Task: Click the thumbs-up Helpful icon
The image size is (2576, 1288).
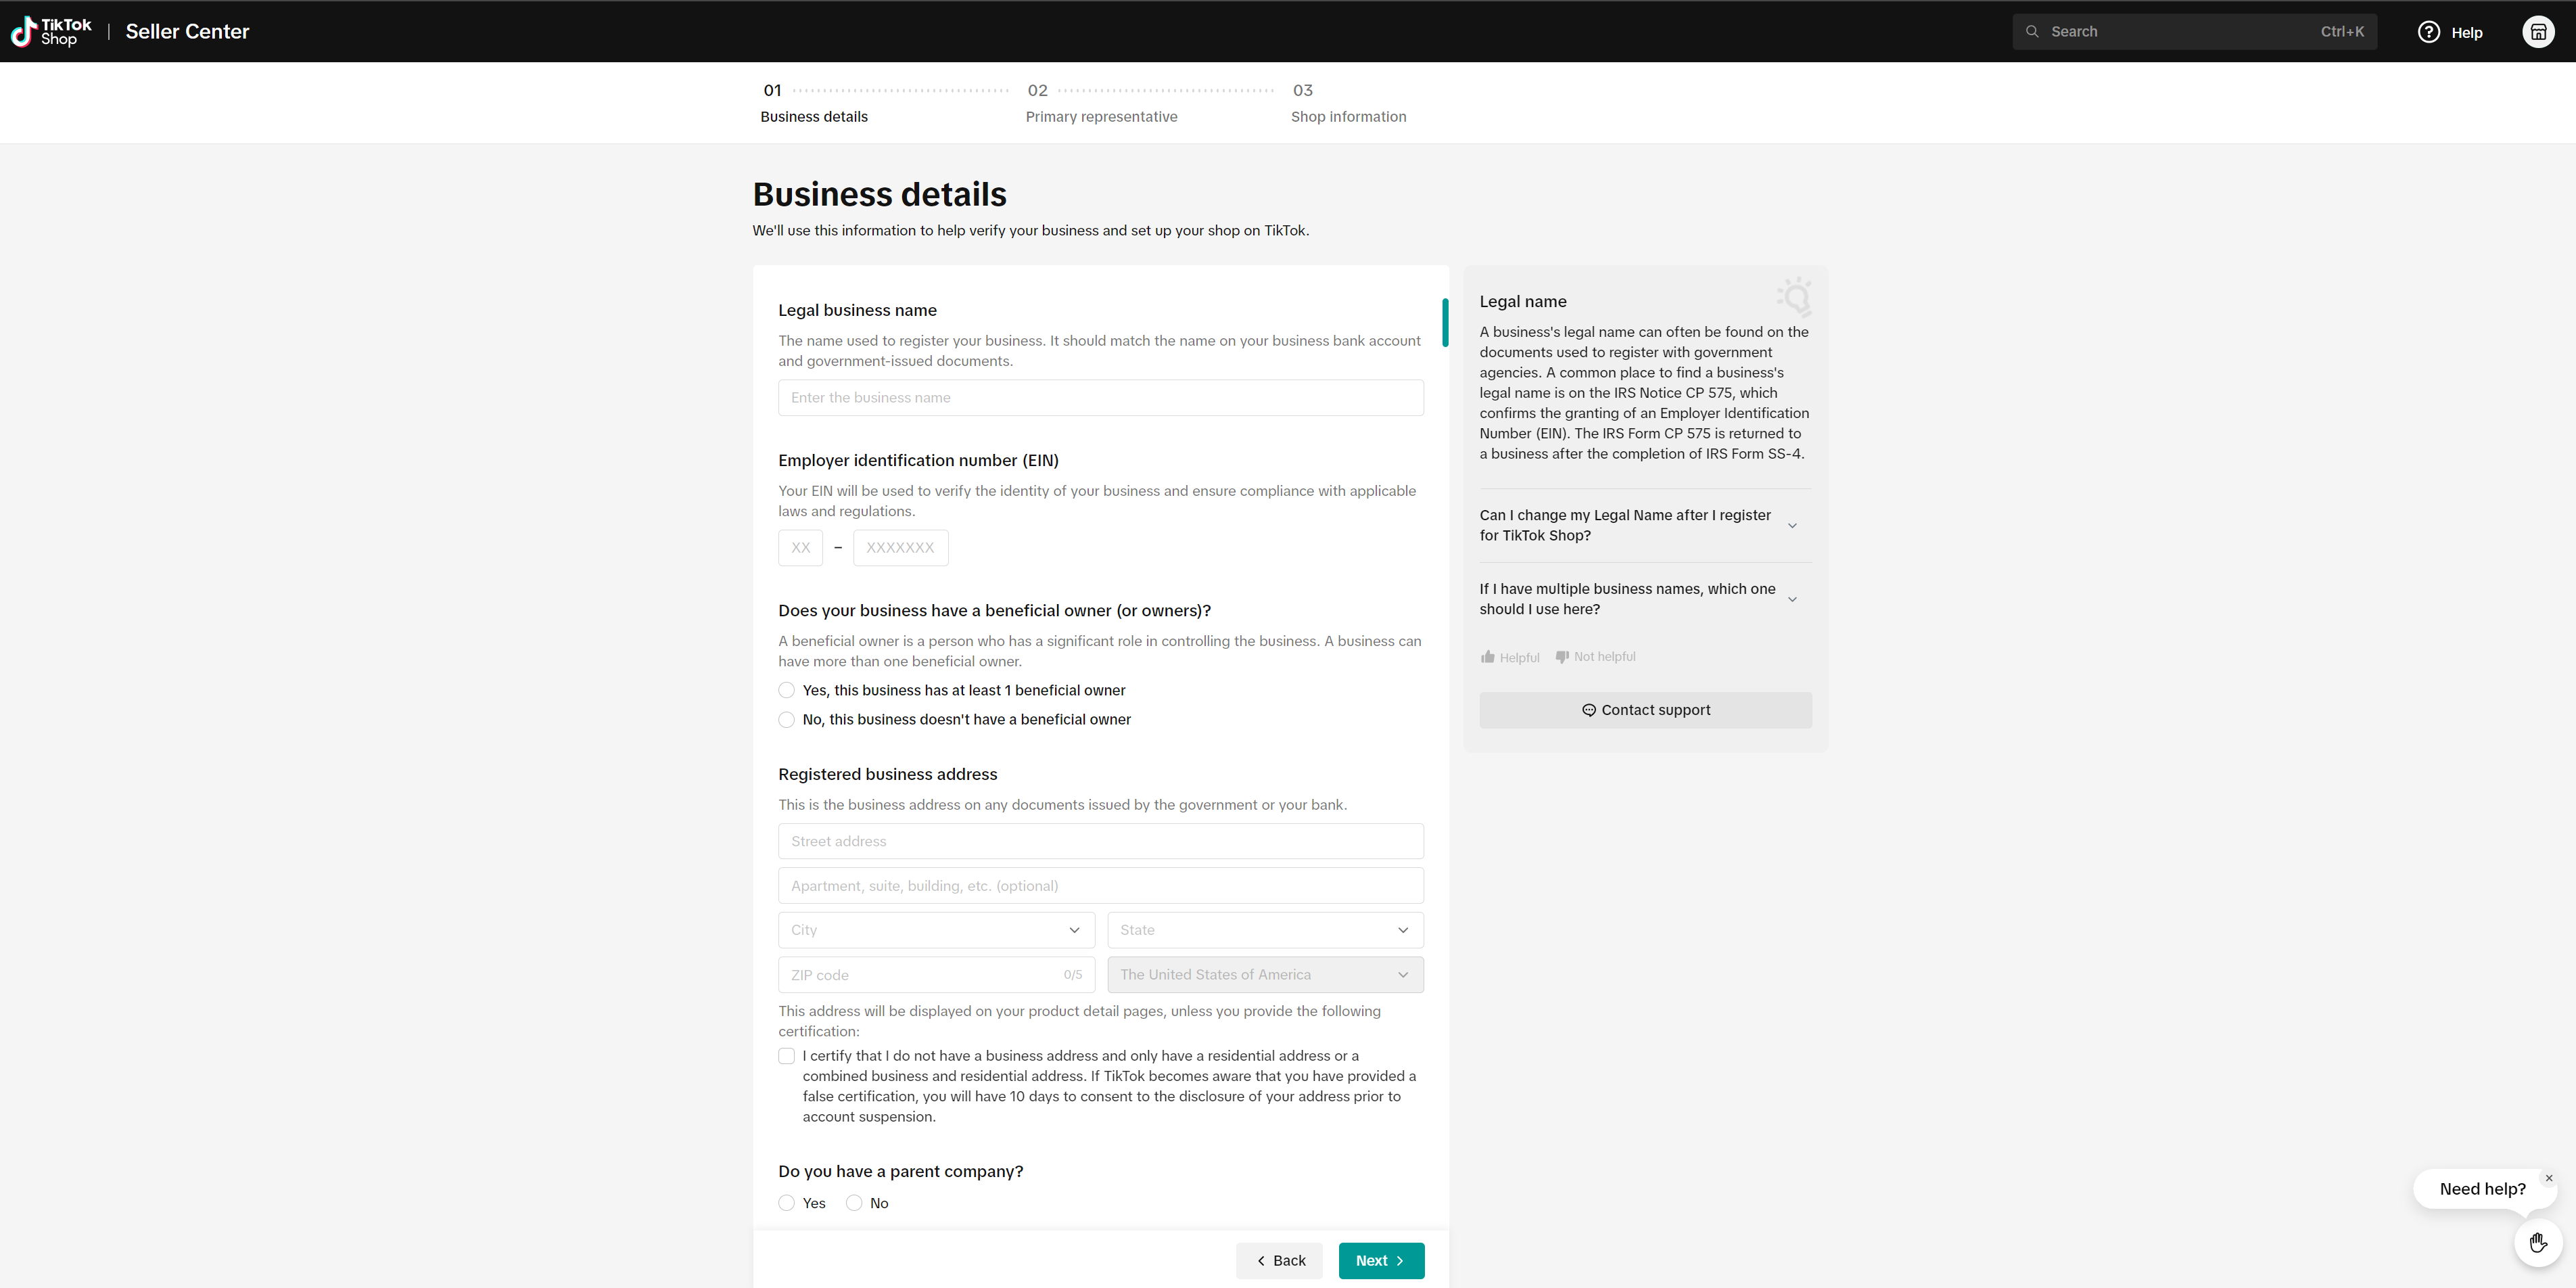Action: coord(1488,657)
